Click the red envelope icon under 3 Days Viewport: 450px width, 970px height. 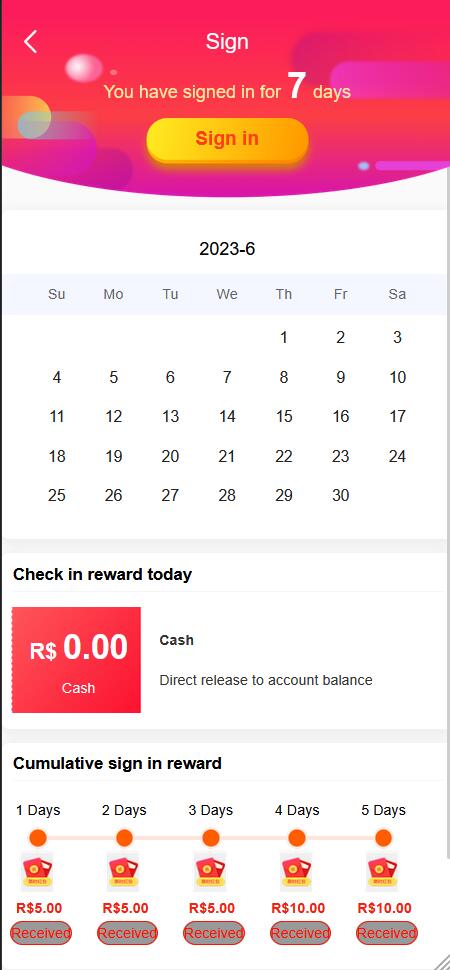pyautogui.click(x=210, y=872)
